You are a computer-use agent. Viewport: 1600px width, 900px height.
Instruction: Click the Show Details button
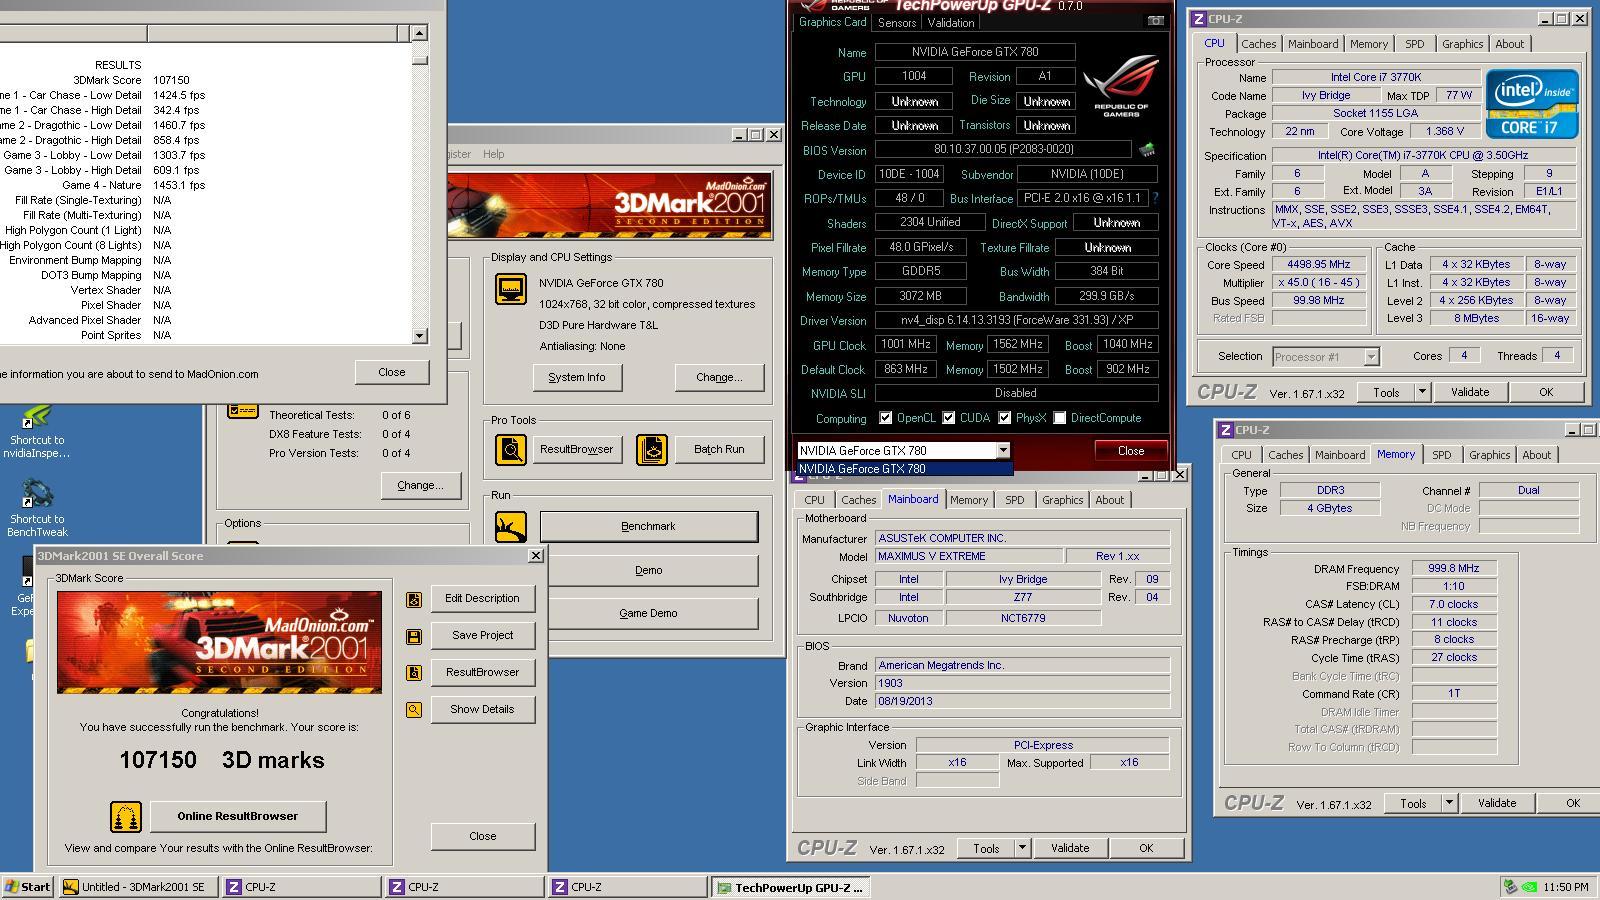[483, 709]
